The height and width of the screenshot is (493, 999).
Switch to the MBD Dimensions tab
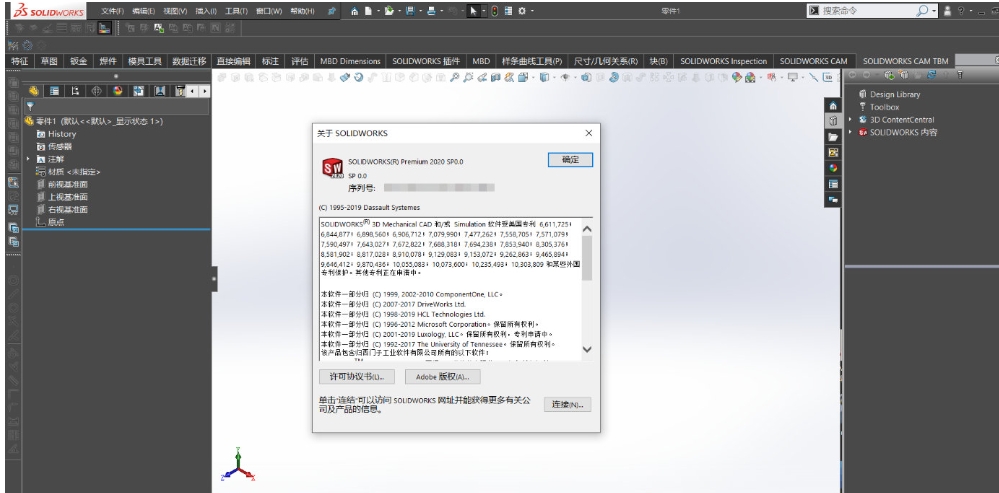tap(350, 61)
